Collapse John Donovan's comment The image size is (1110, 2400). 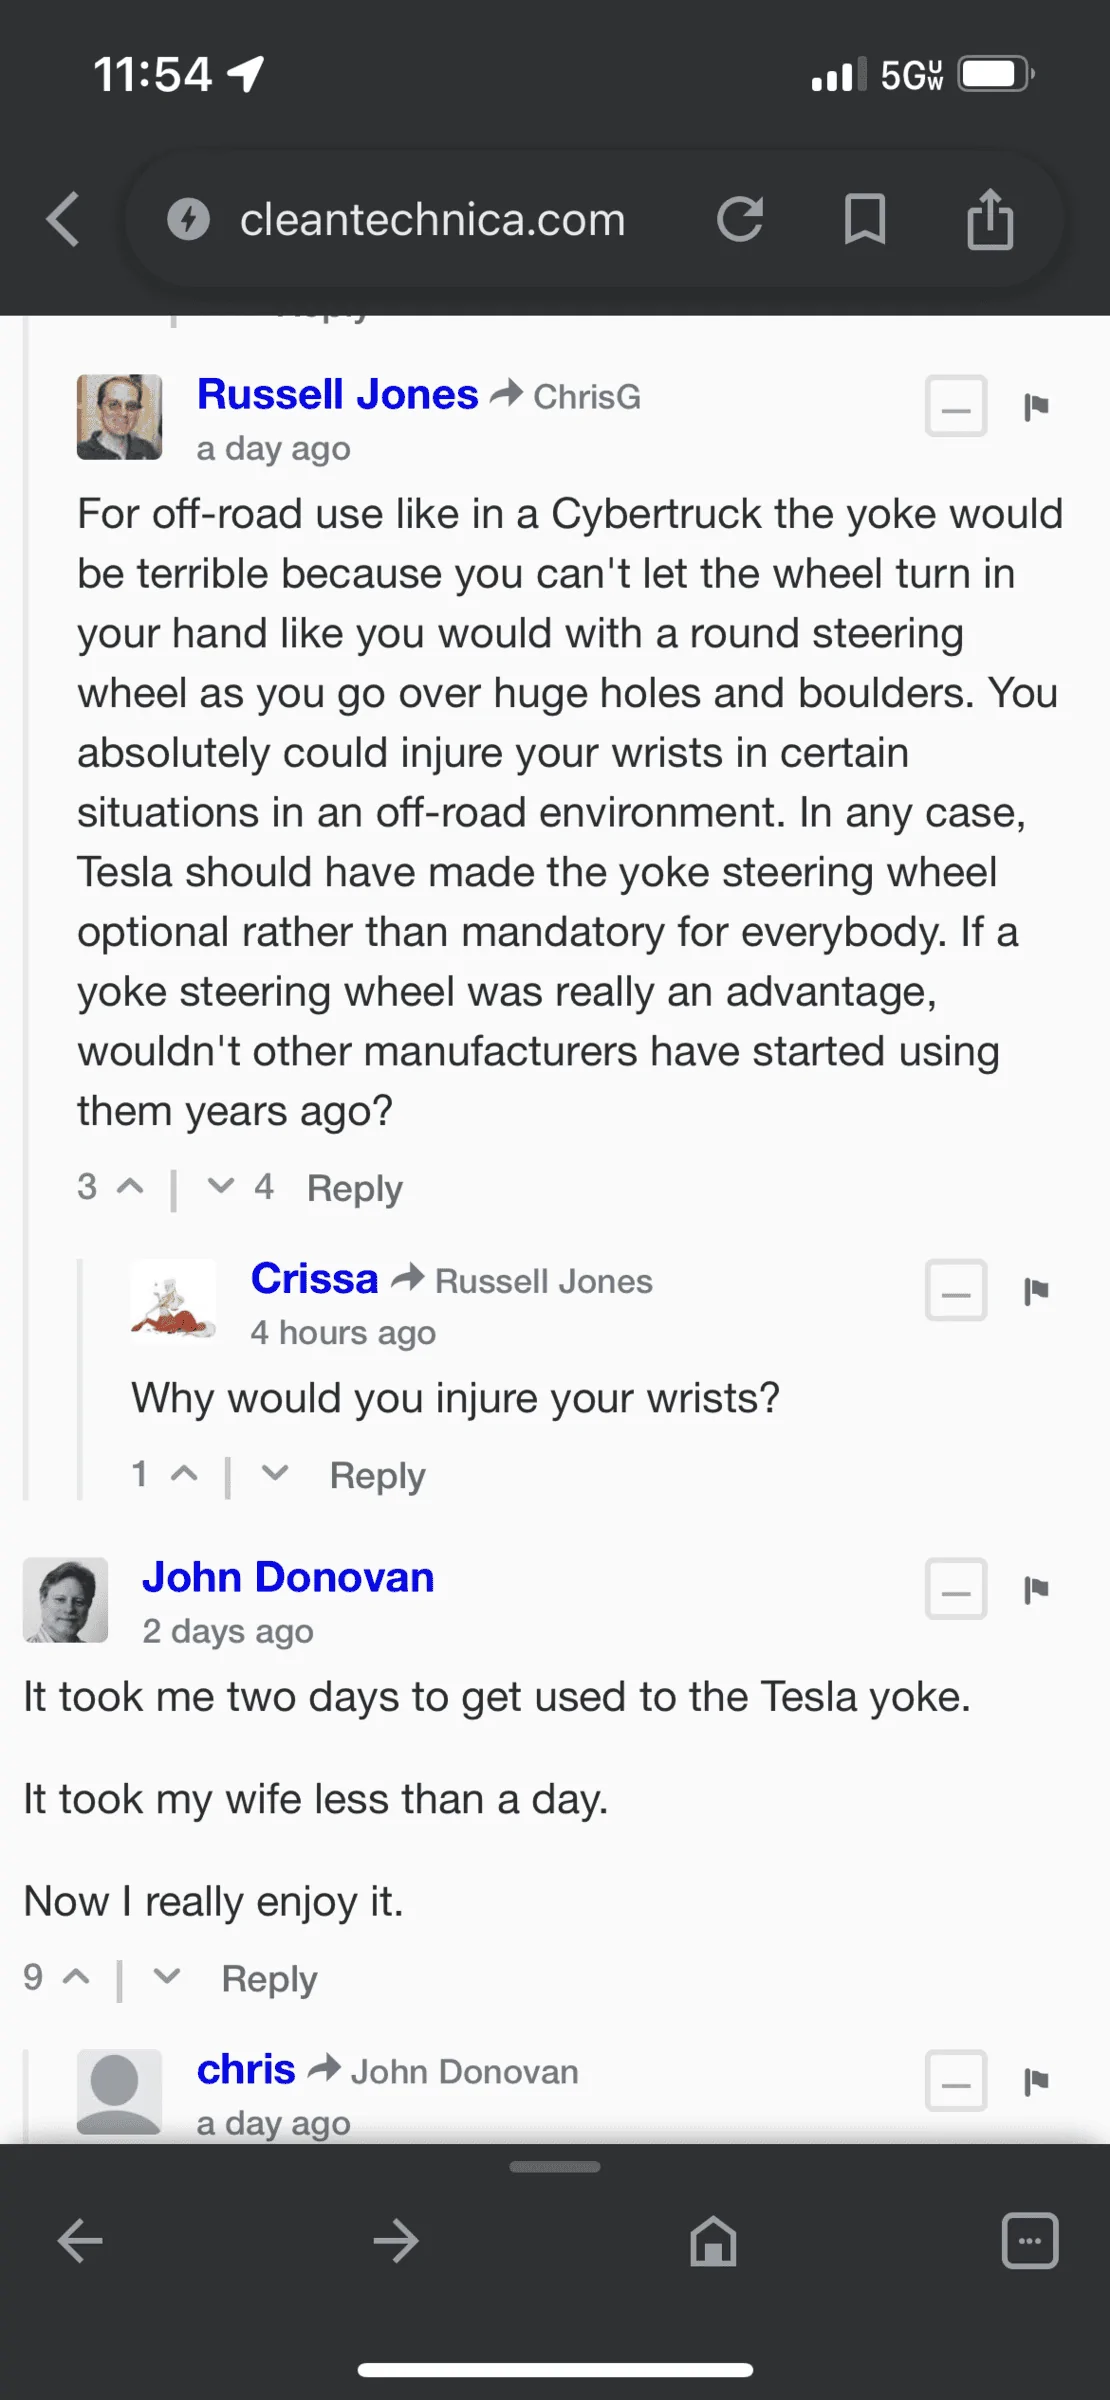click(955, 1590)
